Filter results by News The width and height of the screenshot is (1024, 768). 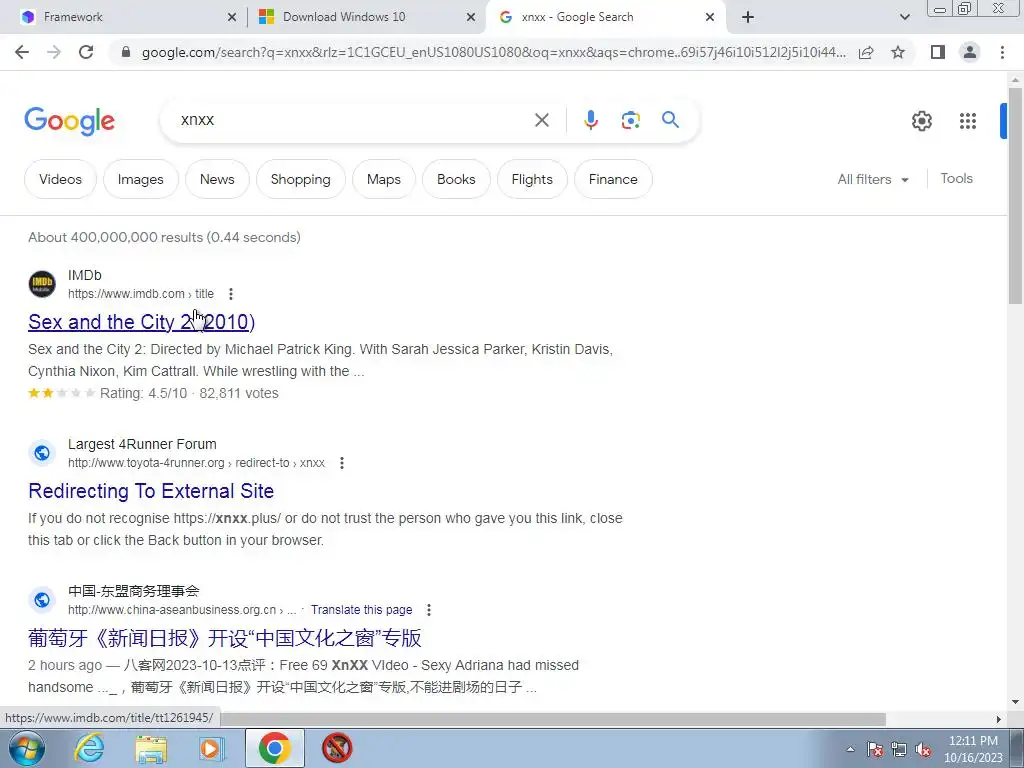click(217, 179)
